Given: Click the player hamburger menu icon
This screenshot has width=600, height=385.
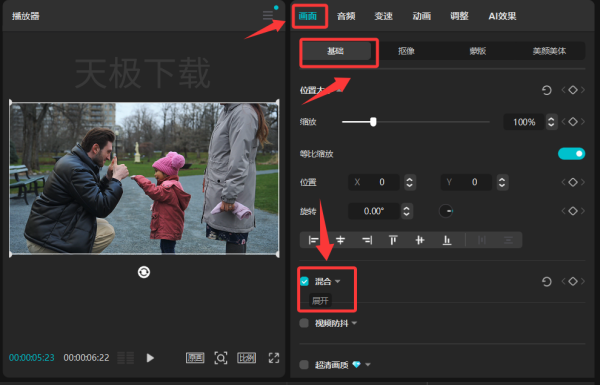Looking at the screenshot, I should [268, 16].
